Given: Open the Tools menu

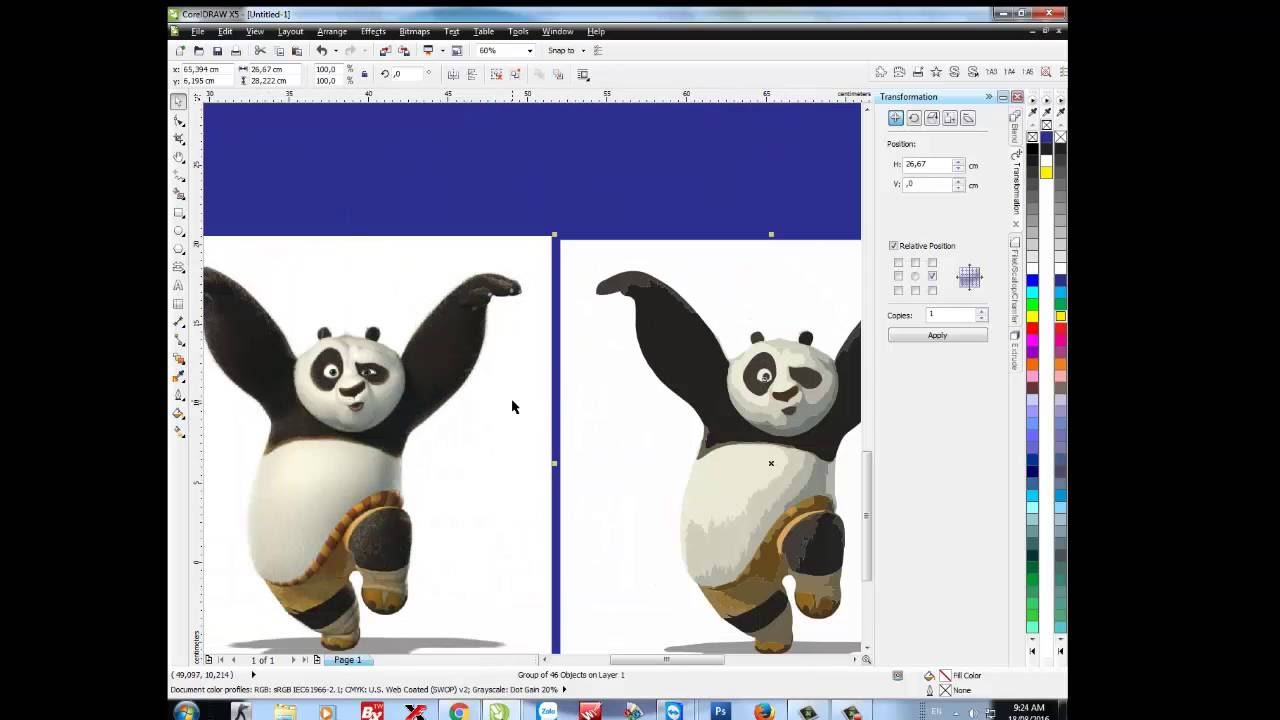Looking at the screenshot, I should coord(518,32).
